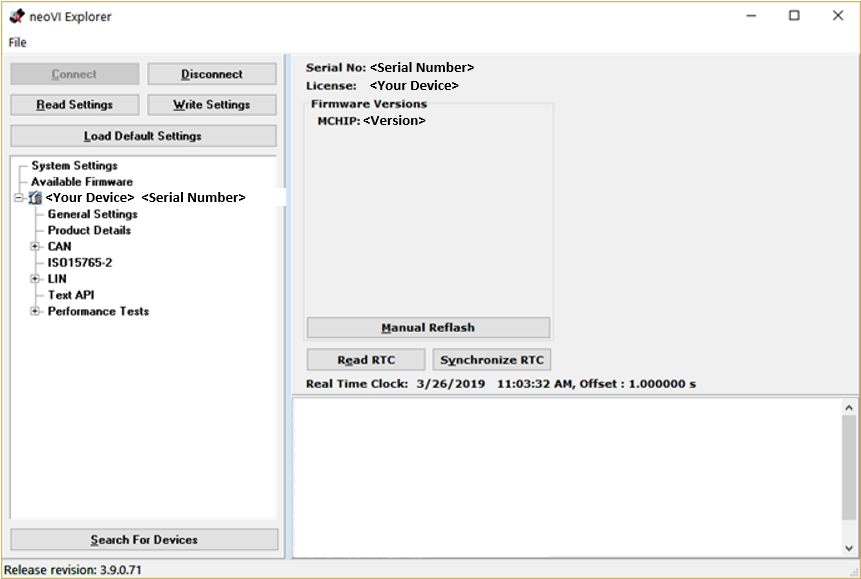The height and width of the screenshot is (579, 861).
Task: Click the log scrollbar up arrow
Action: coord(849,408)
